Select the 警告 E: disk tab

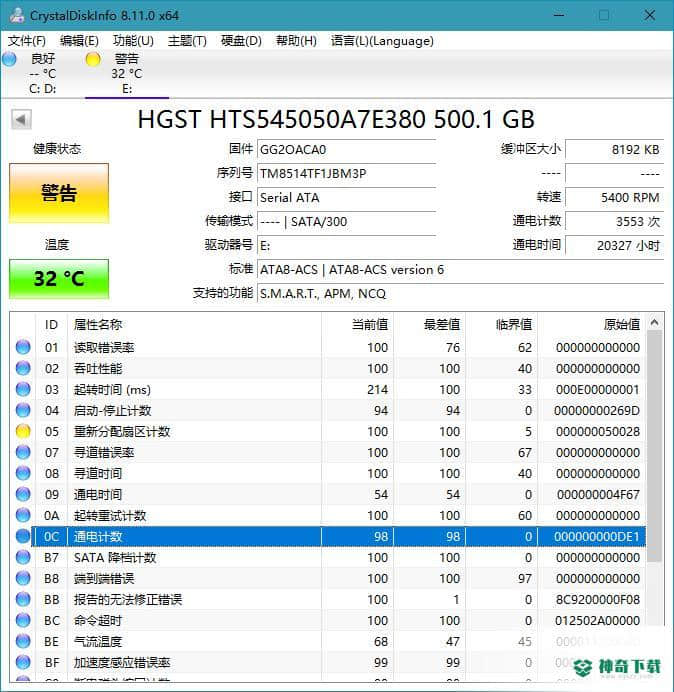[127, 73]
